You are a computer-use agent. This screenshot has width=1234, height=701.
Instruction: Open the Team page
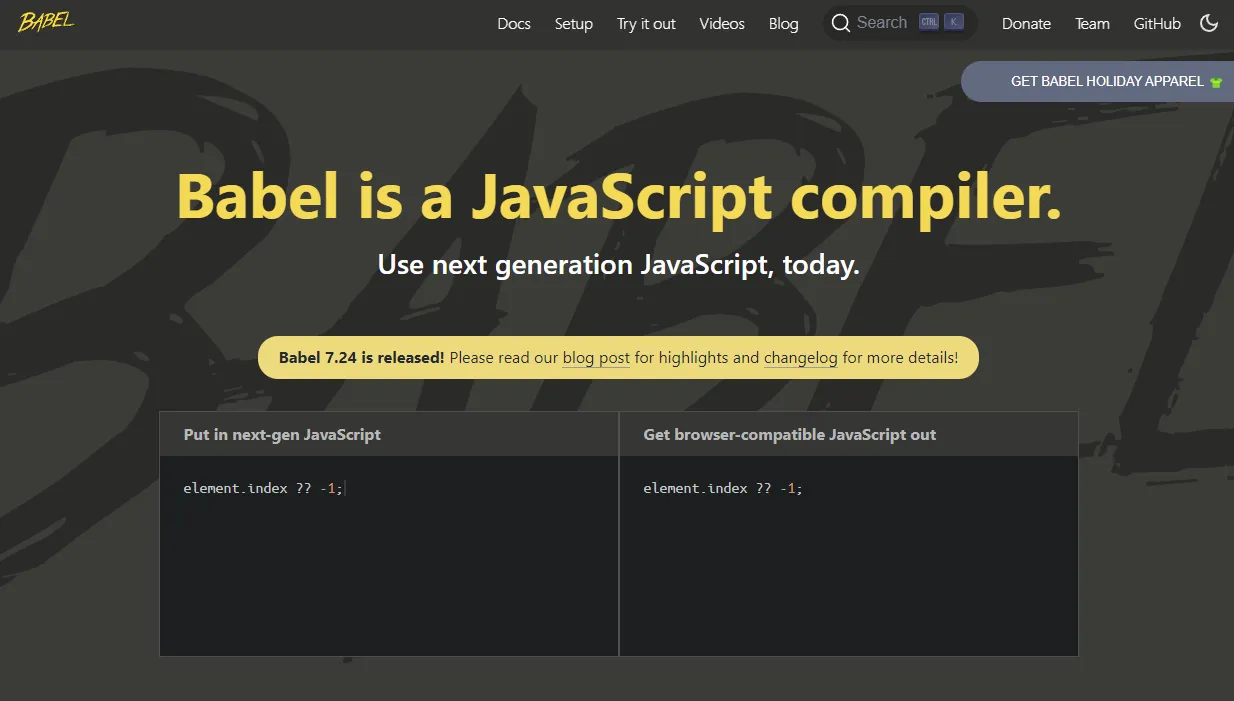click(x=1092, y=24)
